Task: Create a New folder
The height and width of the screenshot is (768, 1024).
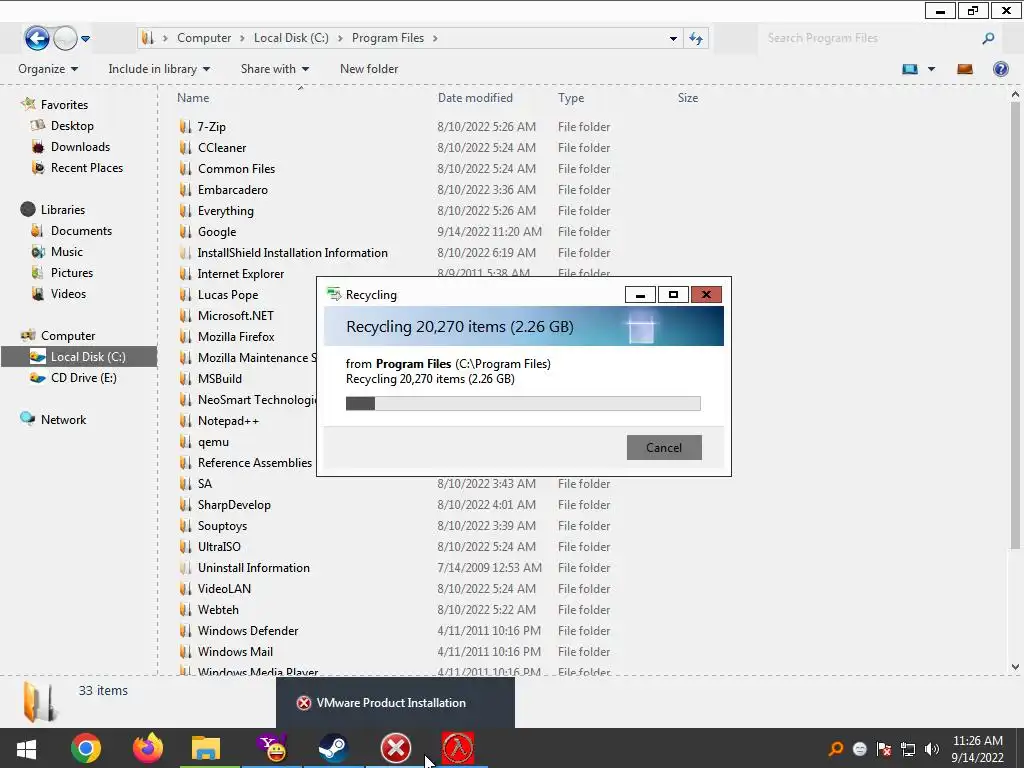Action: tap(369, 69)
